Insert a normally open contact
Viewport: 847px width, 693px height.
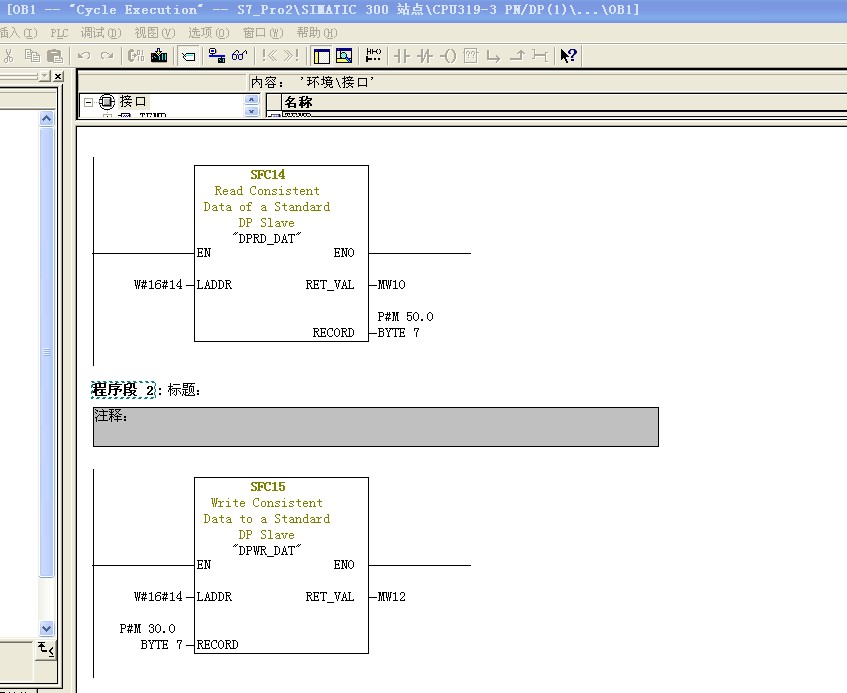(x=402, y=56)
